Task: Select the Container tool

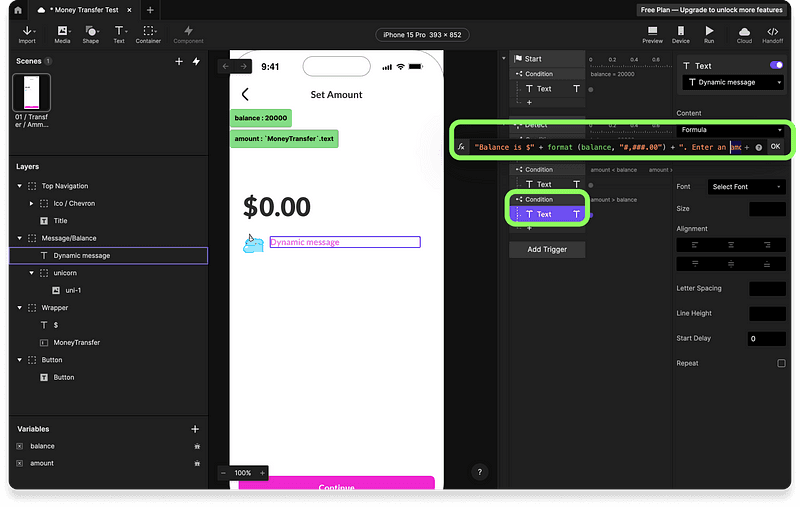Action: [x=148, y=35]
